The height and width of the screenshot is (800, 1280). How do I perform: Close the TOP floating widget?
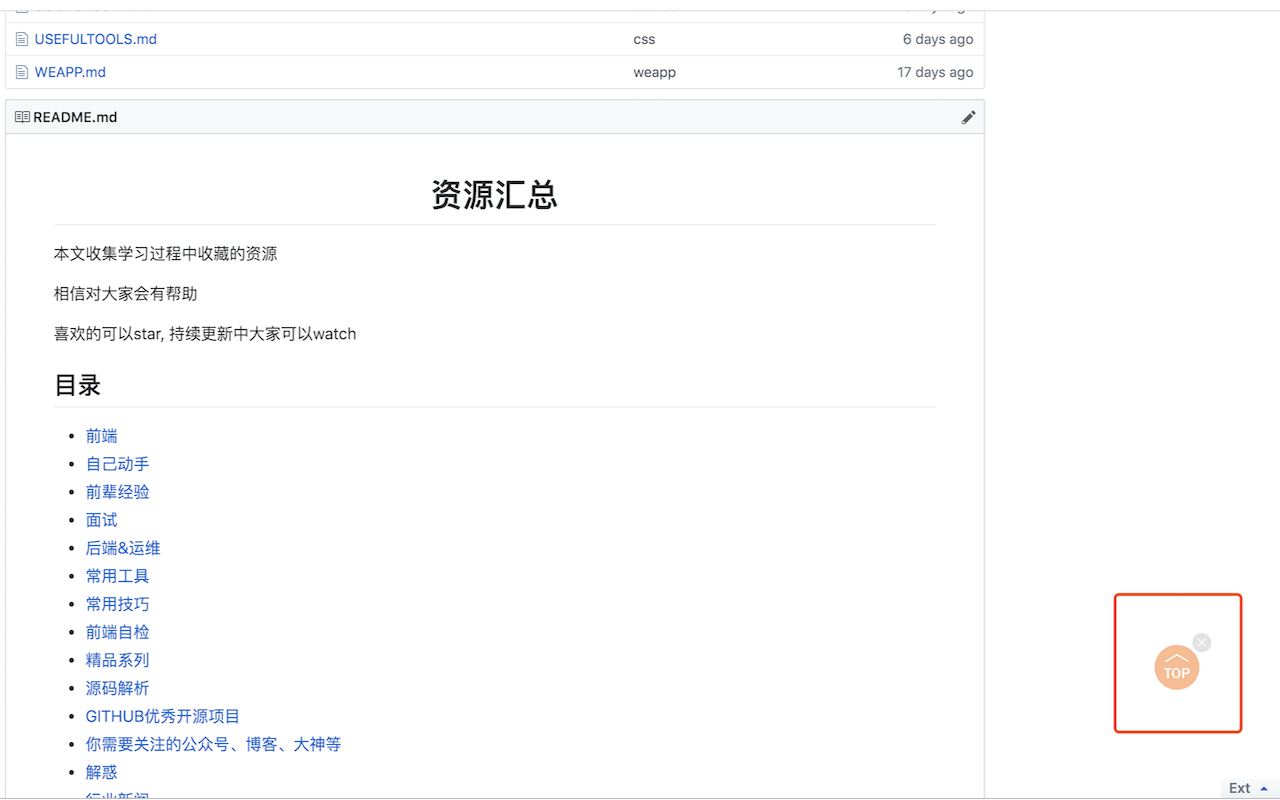point(1202,643)
